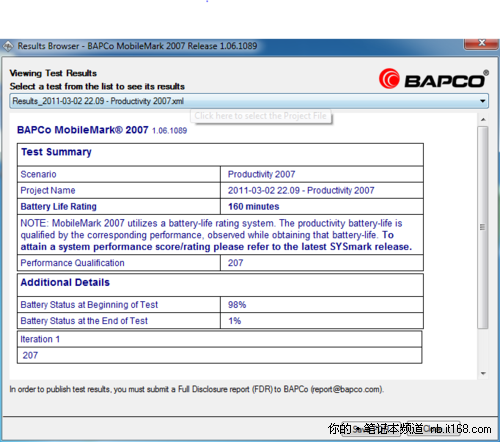Click the 'Performance Qualification' label

click(x=72, y=263)
